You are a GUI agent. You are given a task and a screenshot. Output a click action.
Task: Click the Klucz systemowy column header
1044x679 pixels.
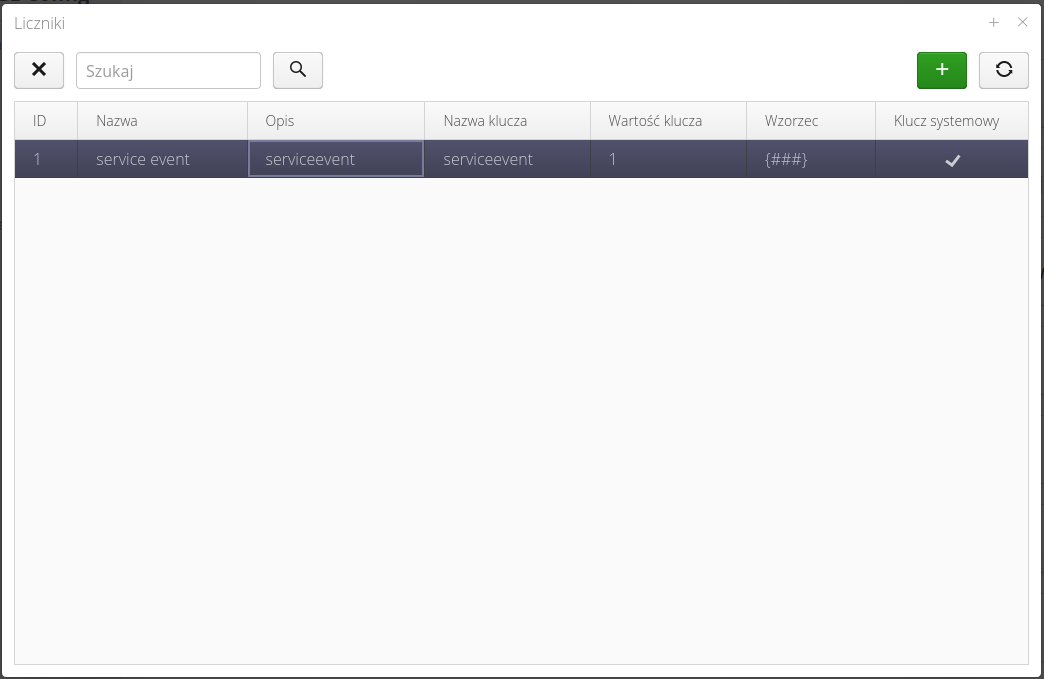pyautogui.click(x=946, y=121)
